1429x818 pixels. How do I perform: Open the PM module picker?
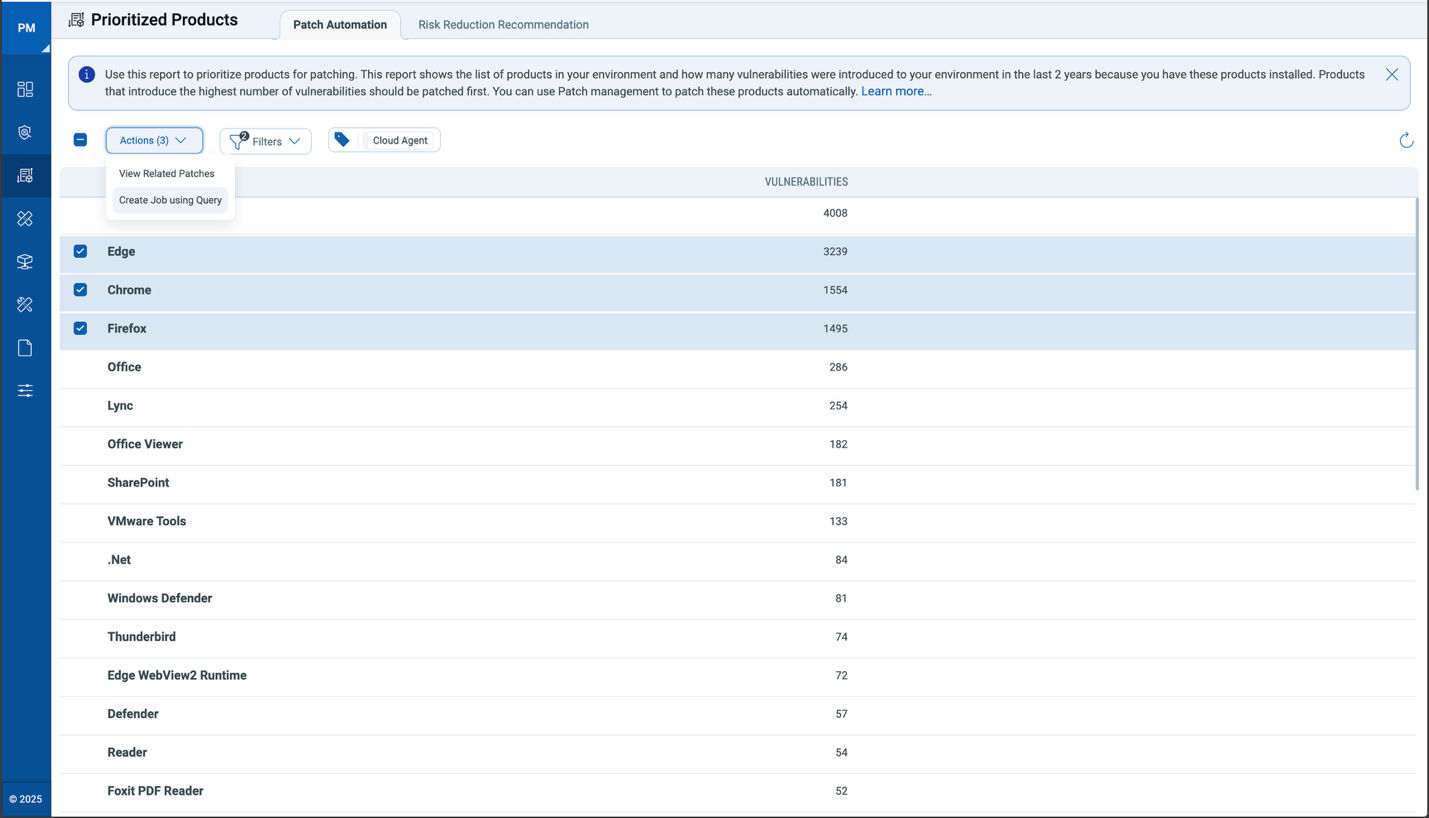pos(26,28)
